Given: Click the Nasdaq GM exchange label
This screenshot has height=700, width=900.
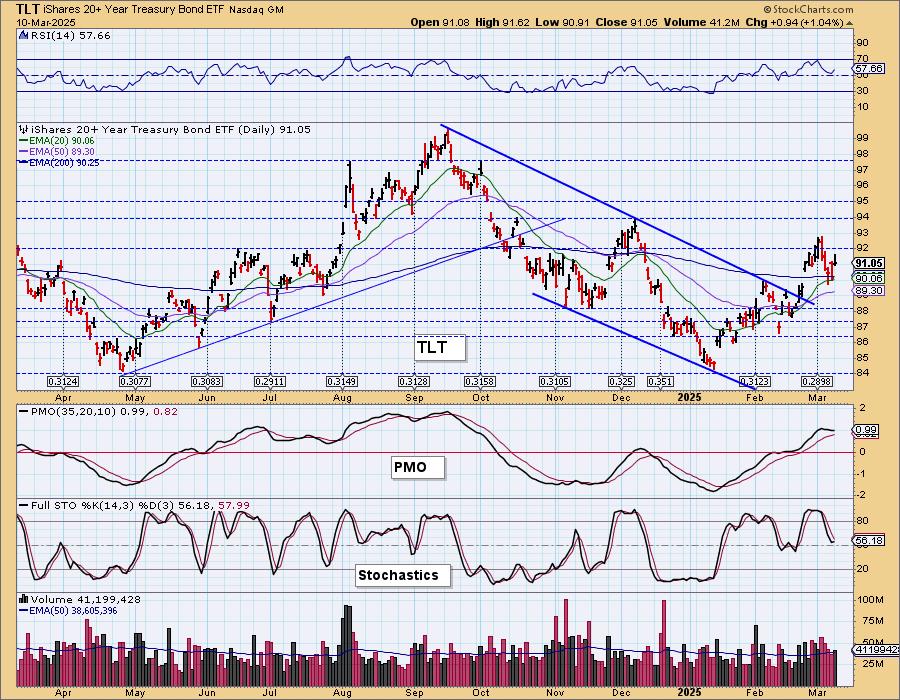Looking at the screenshot, I should point(256,10).
